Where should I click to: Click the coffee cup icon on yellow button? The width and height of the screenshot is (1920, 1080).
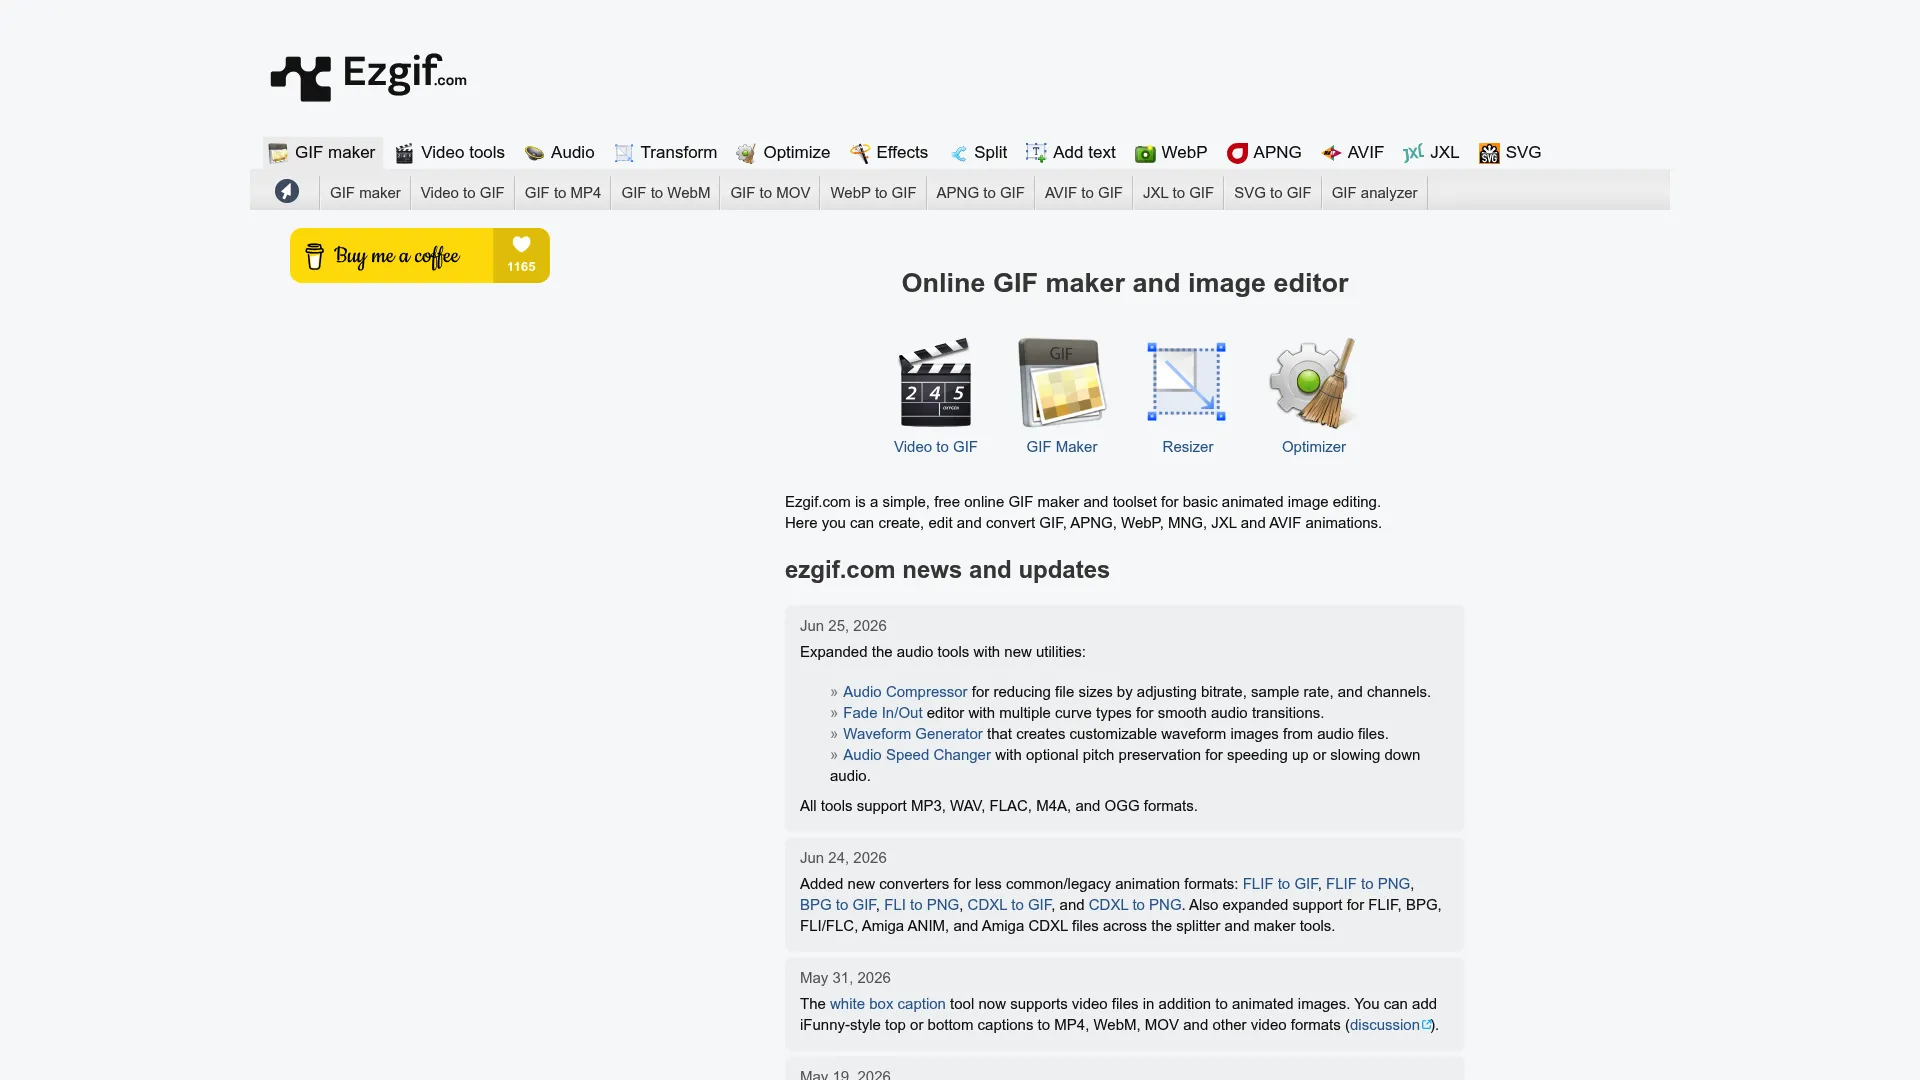point(314,256)
